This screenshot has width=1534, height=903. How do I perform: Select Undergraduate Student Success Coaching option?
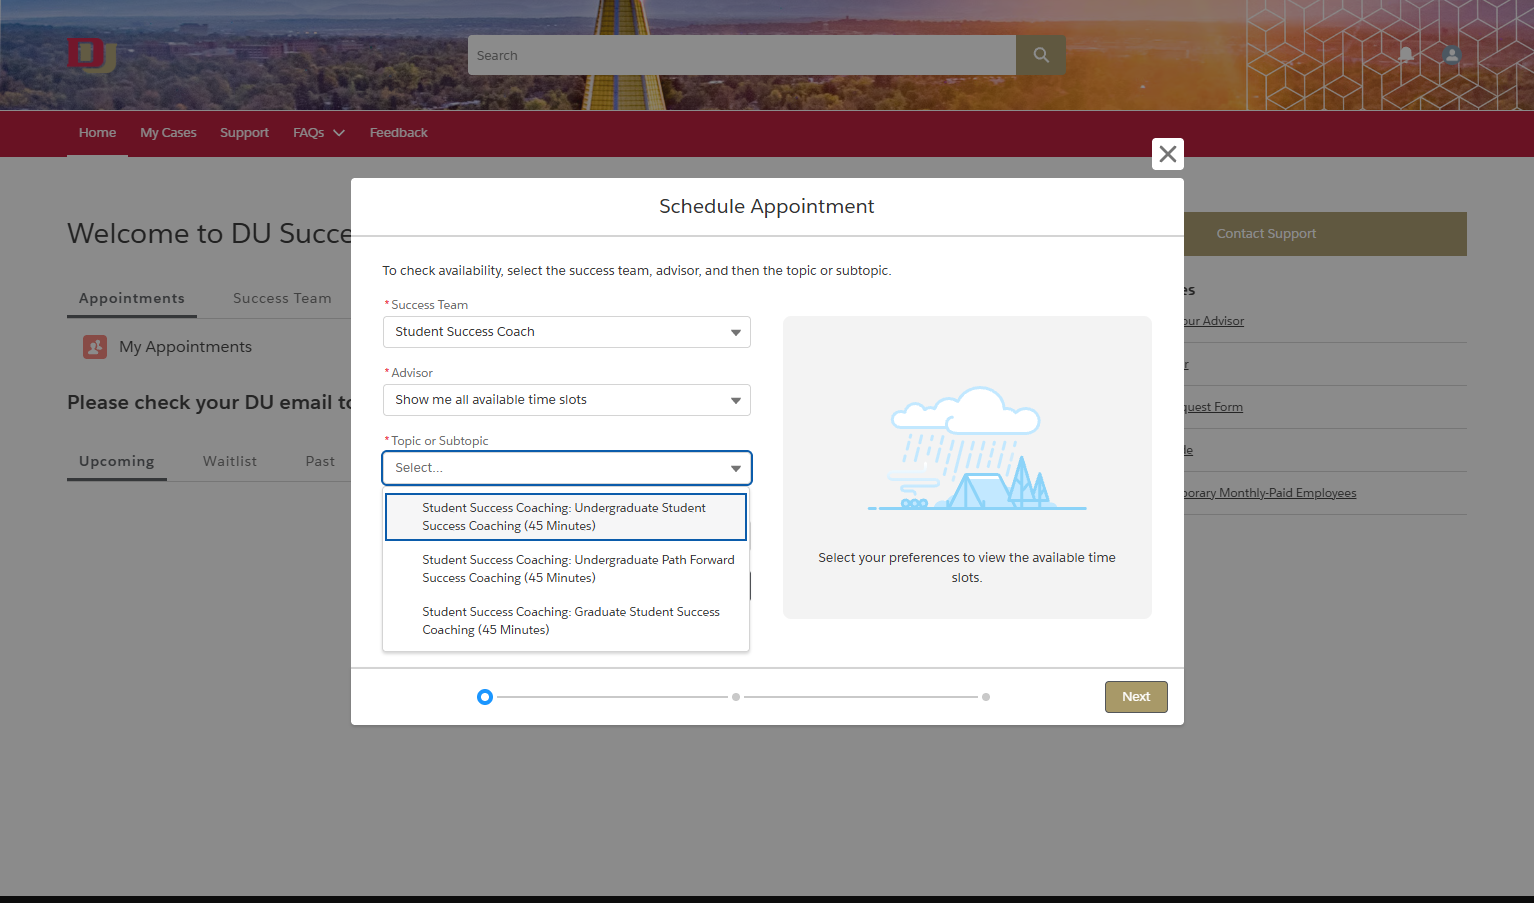[x=566, y=517]
